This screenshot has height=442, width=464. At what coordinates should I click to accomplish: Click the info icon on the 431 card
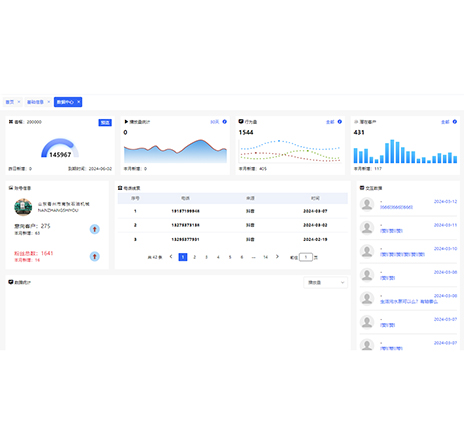[455, 122]
